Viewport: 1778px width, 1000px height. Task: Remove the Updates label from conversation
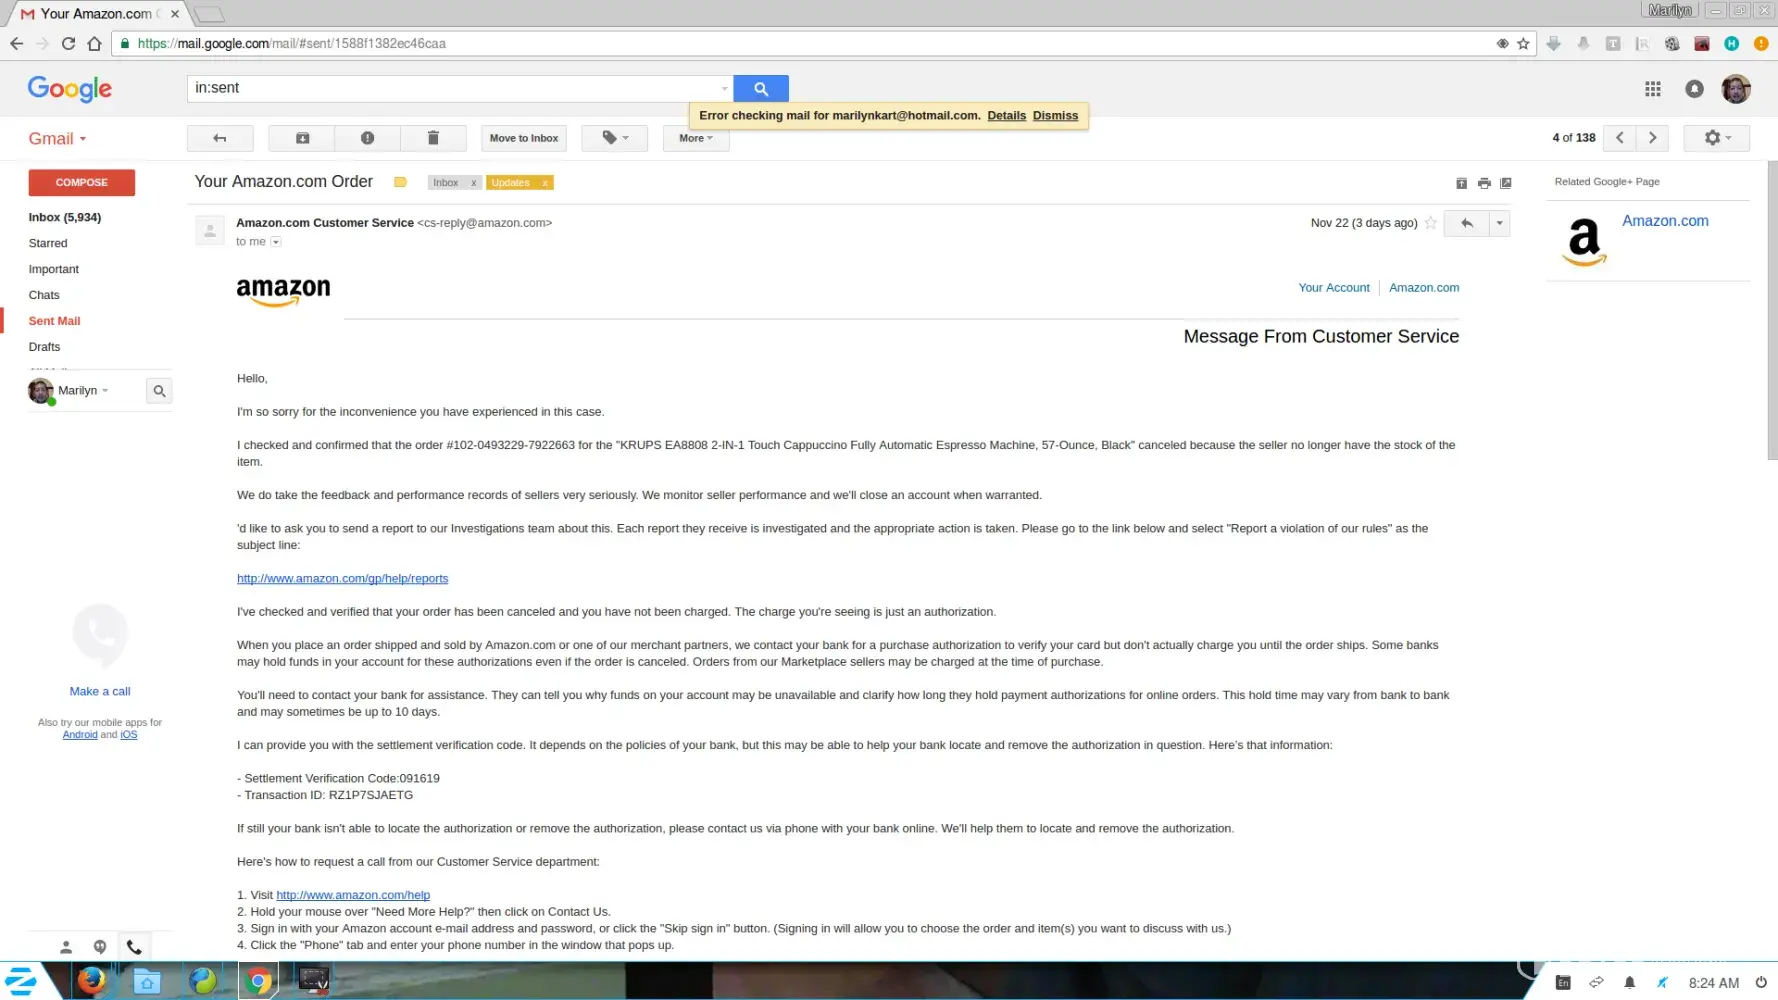coord(545,183)
